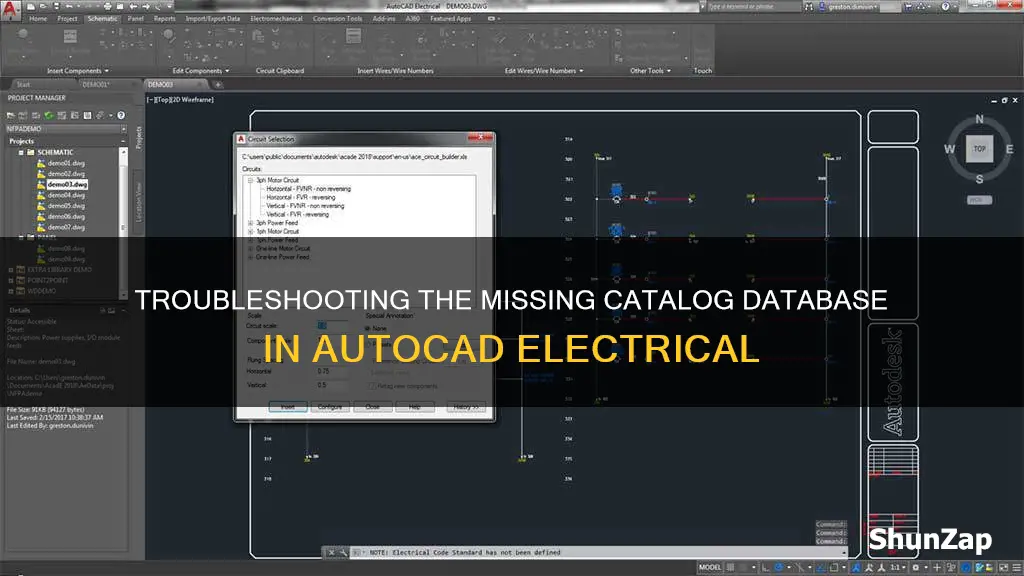Click E on the ViewCube compass
Screen dimensions: 1024x576
pos(1010,149)
